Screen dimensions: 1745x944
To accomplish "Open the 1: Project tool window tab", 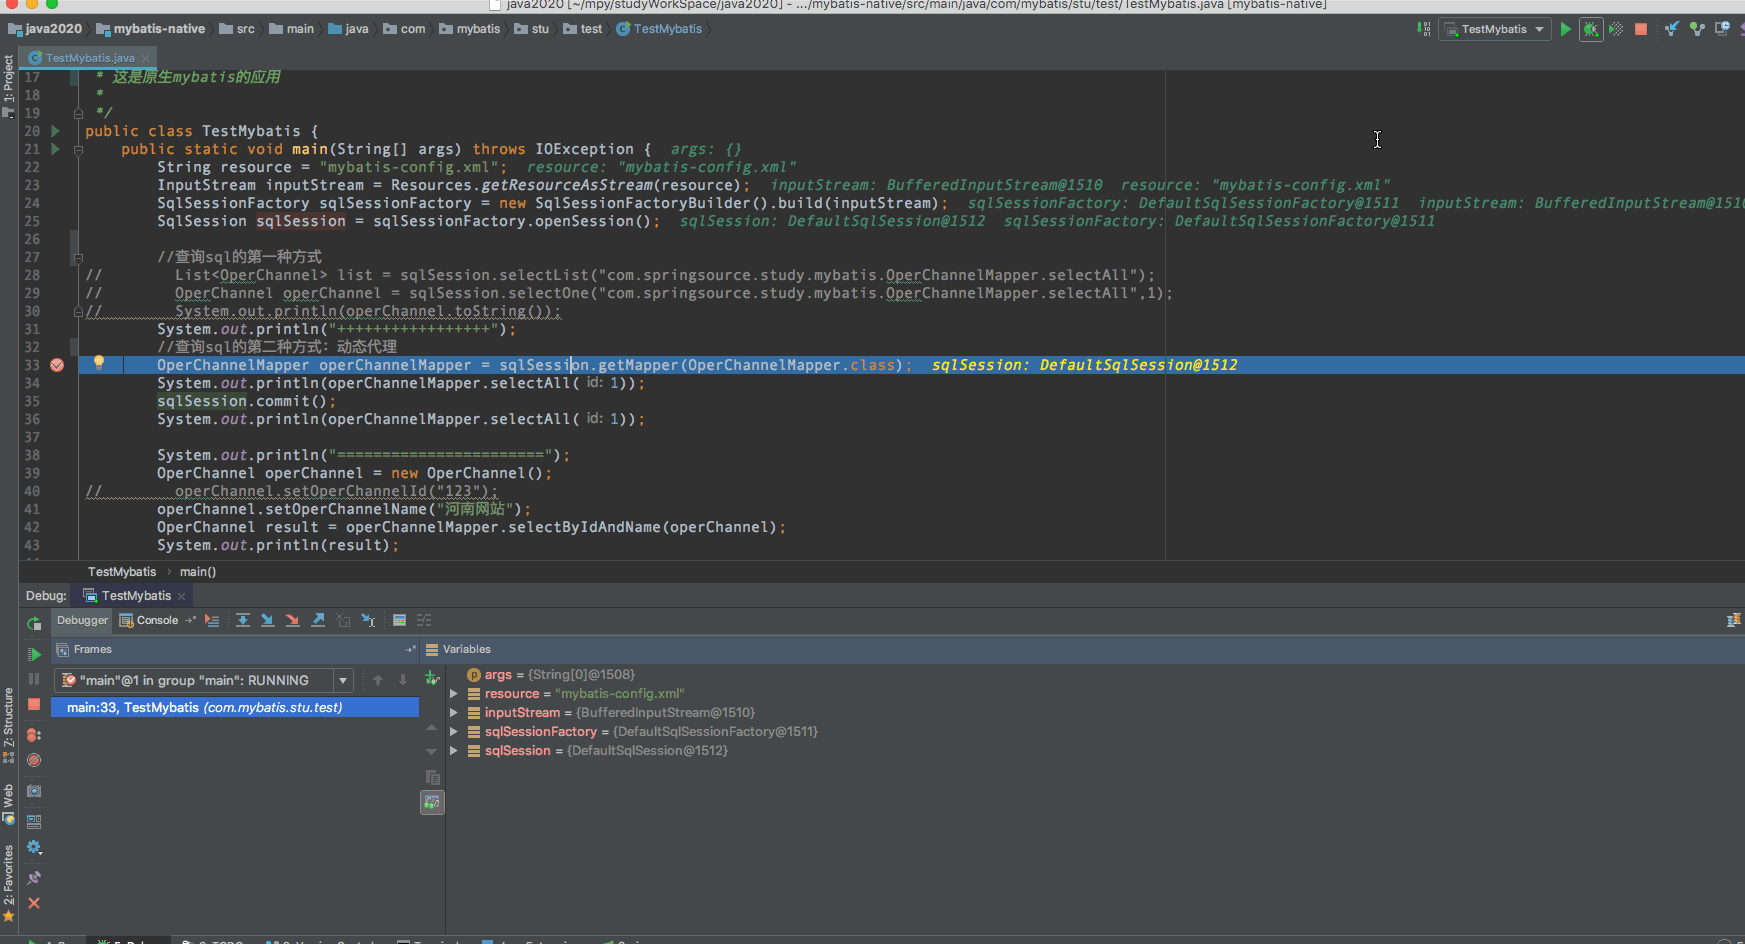I will pyautogui.click(x=9, y=85).
